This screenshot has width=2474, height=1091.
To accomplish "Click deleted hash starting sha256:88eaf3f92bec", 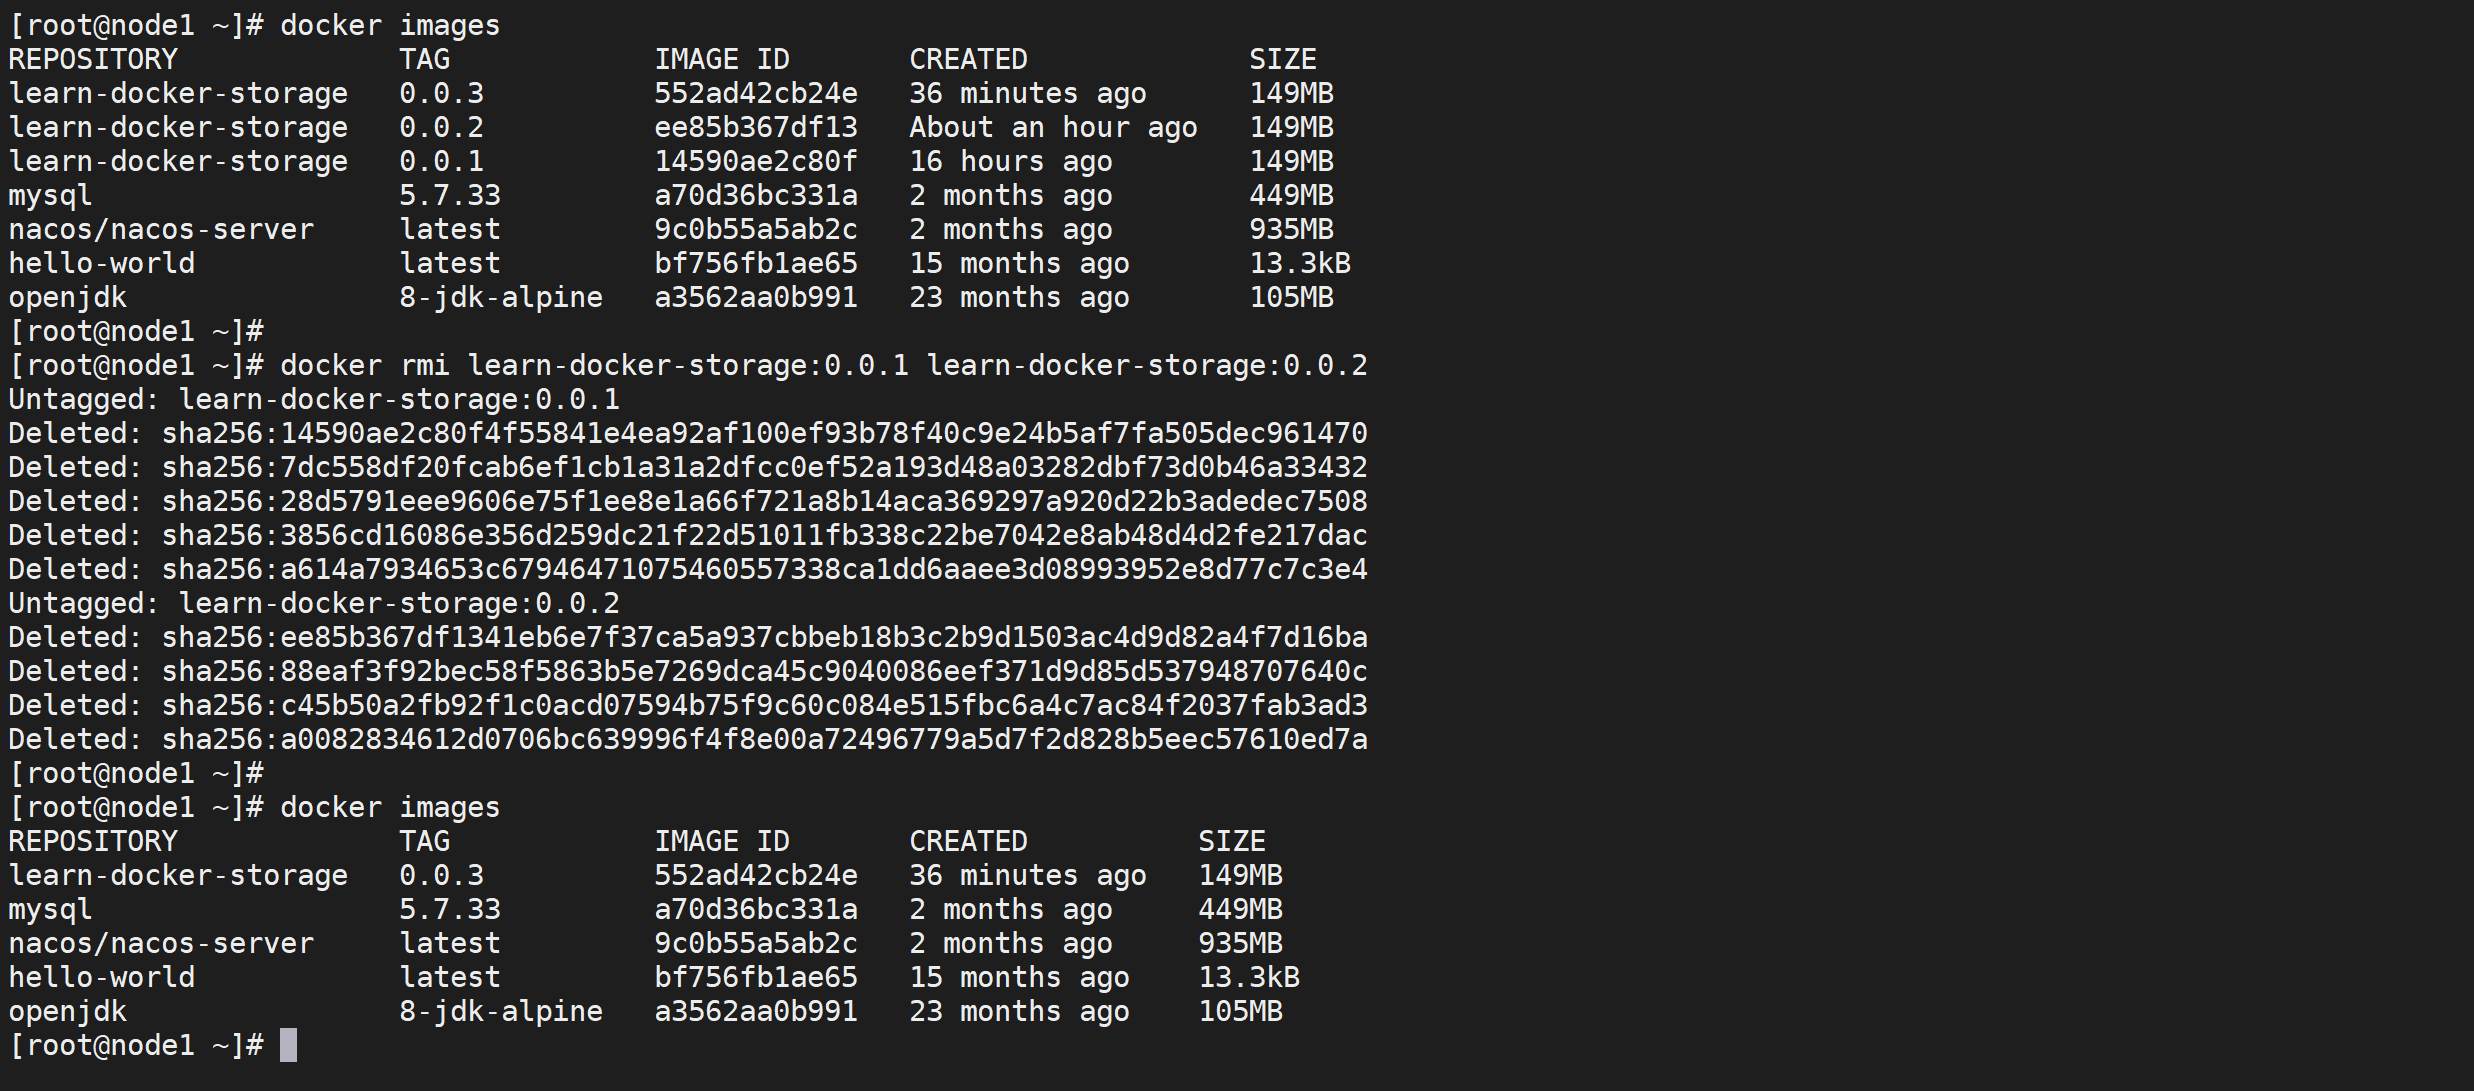I will [x=764, y=671].
